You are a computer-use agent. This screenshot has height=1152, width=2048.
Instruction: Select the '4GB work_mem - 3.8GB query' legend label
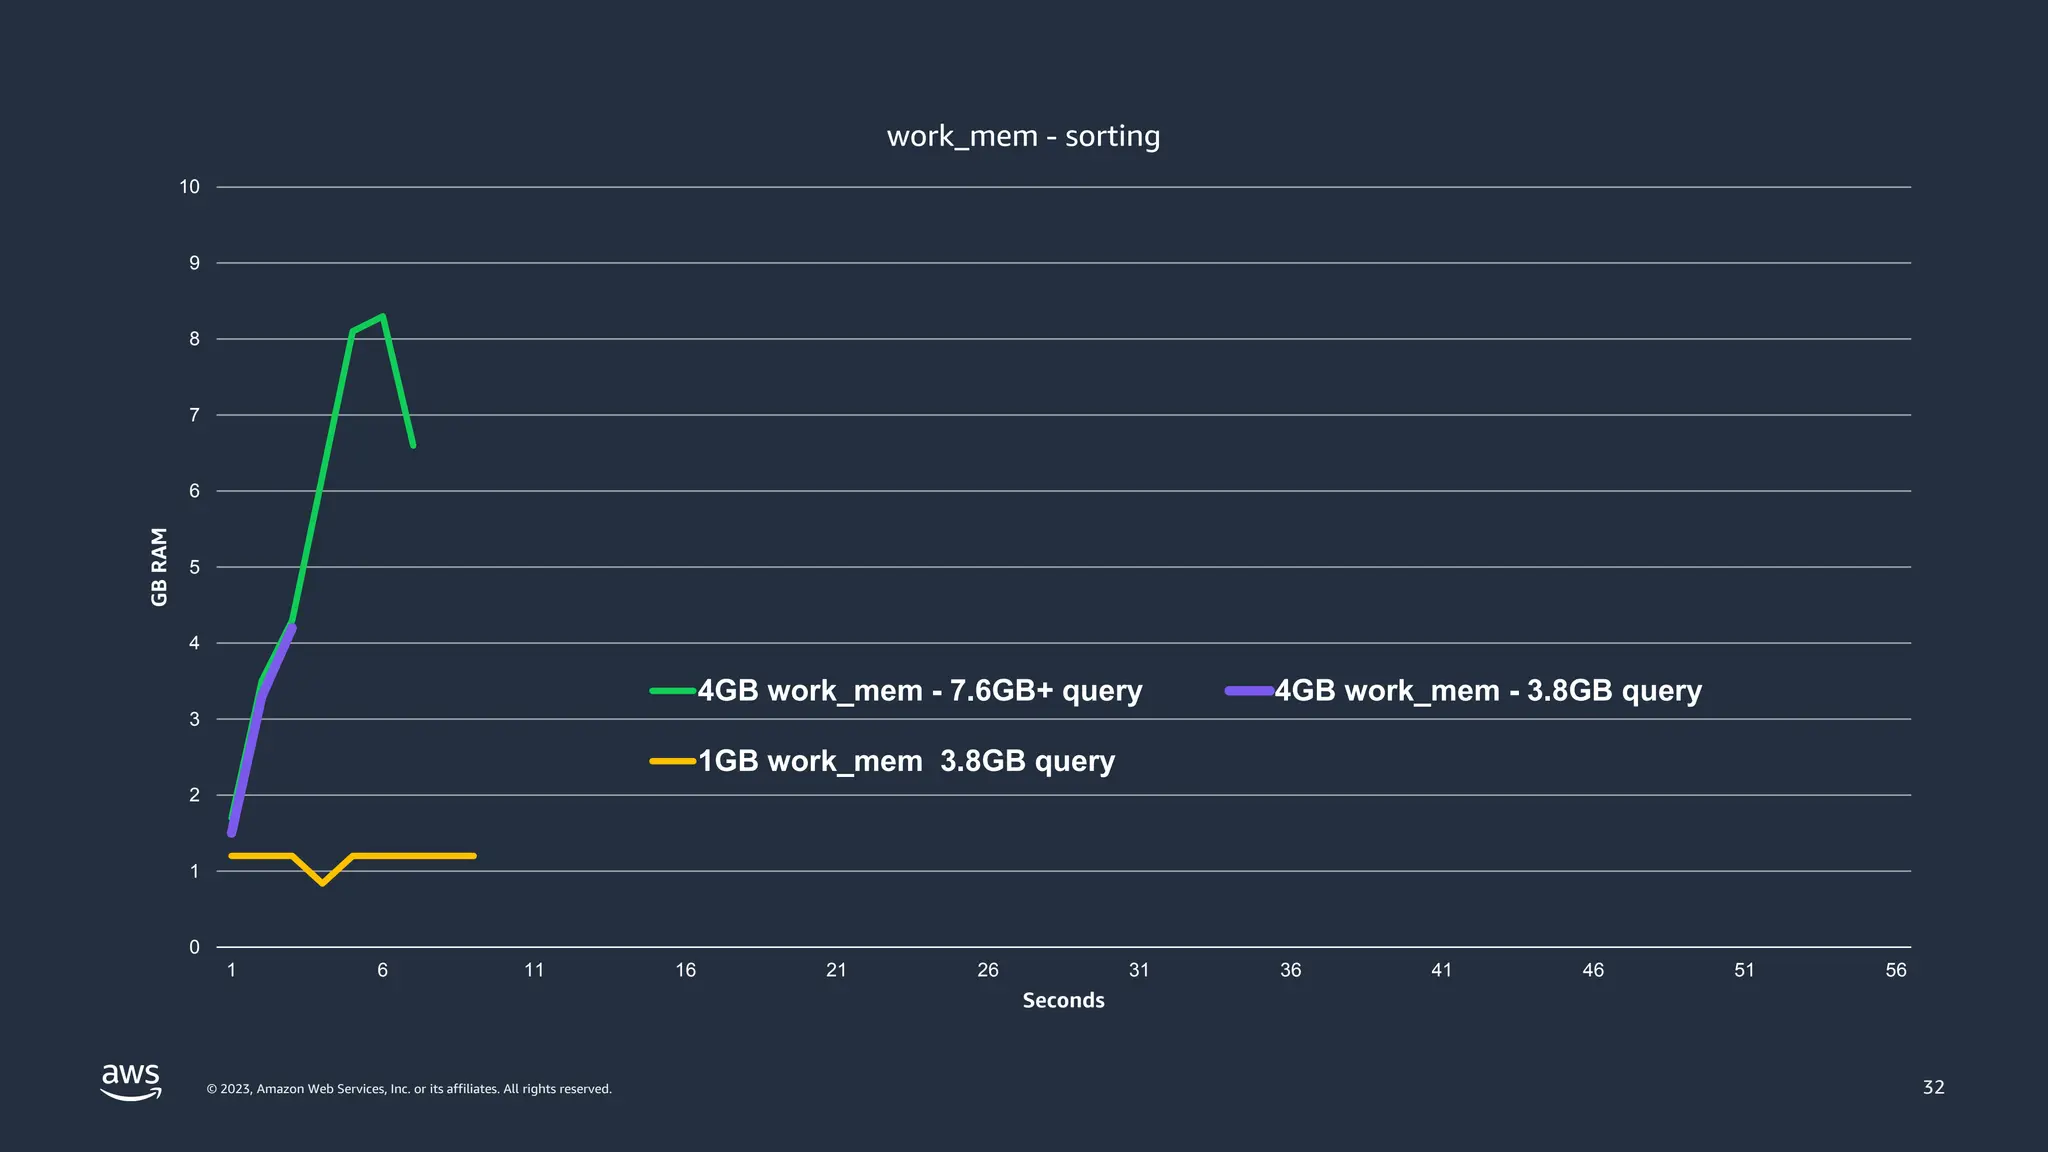coord(1488,691)
